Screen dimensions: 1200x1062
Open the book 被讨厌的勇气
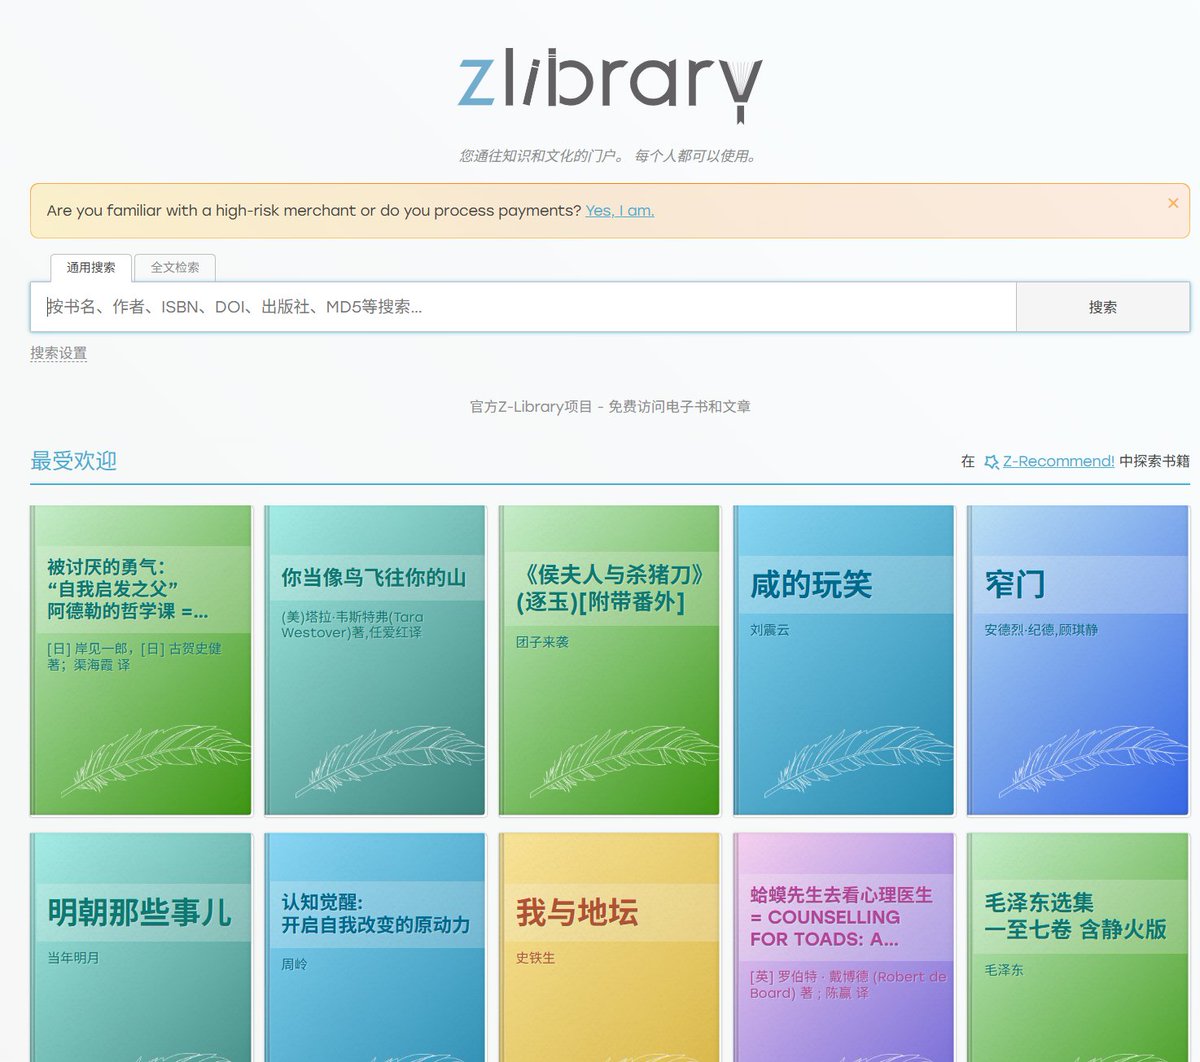pyautogui.click(x=141, y=660)
